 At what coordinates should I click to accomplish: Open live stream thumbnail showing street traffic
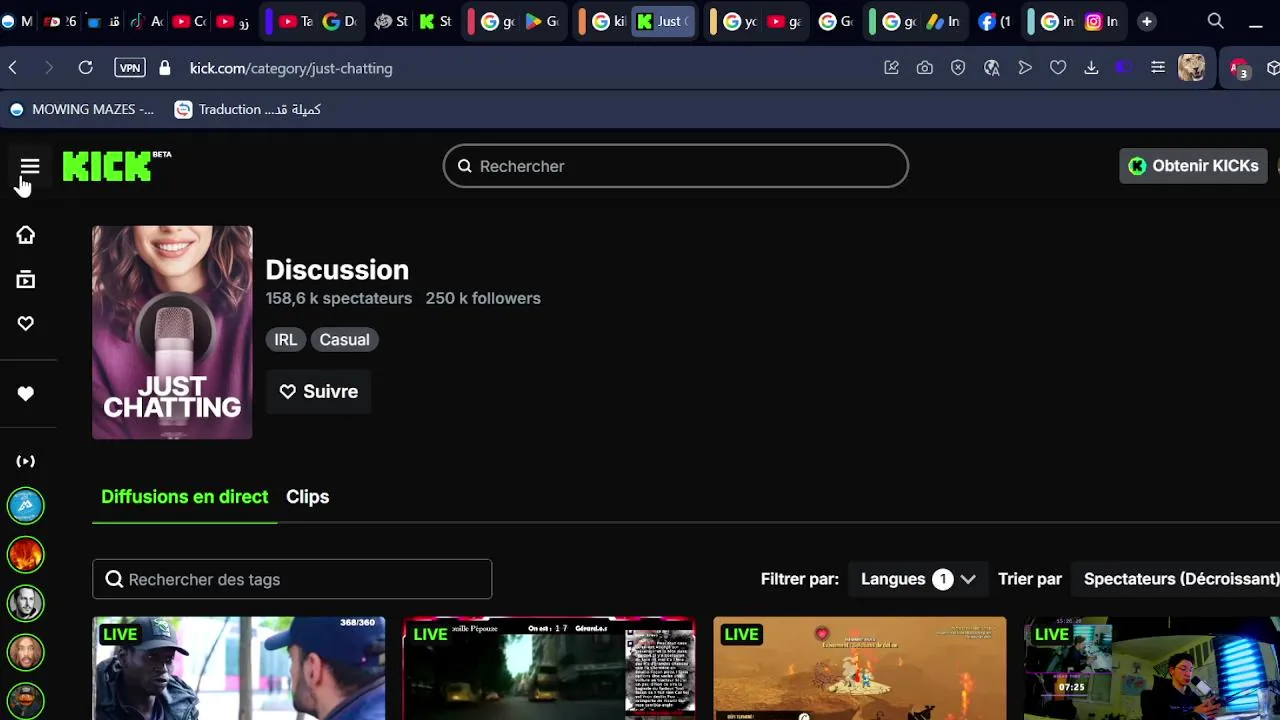tap(549, 668)
